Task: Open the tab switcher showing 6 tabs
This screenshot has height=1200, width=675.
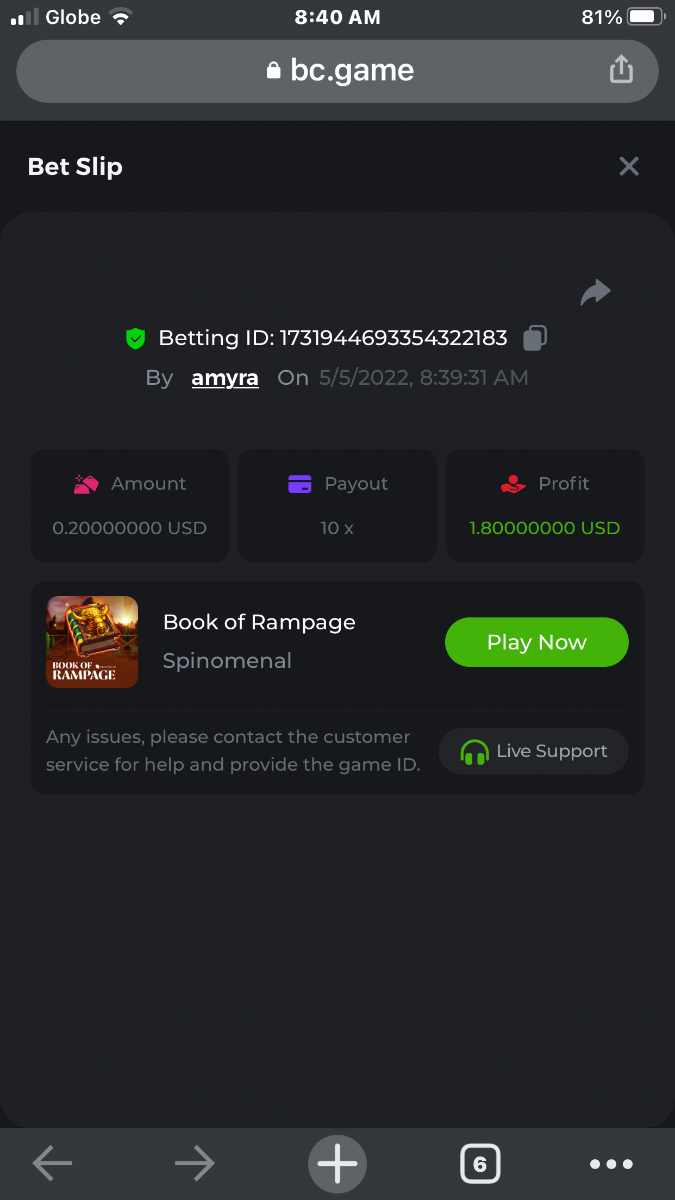Action: click(x=480, y=1164)
